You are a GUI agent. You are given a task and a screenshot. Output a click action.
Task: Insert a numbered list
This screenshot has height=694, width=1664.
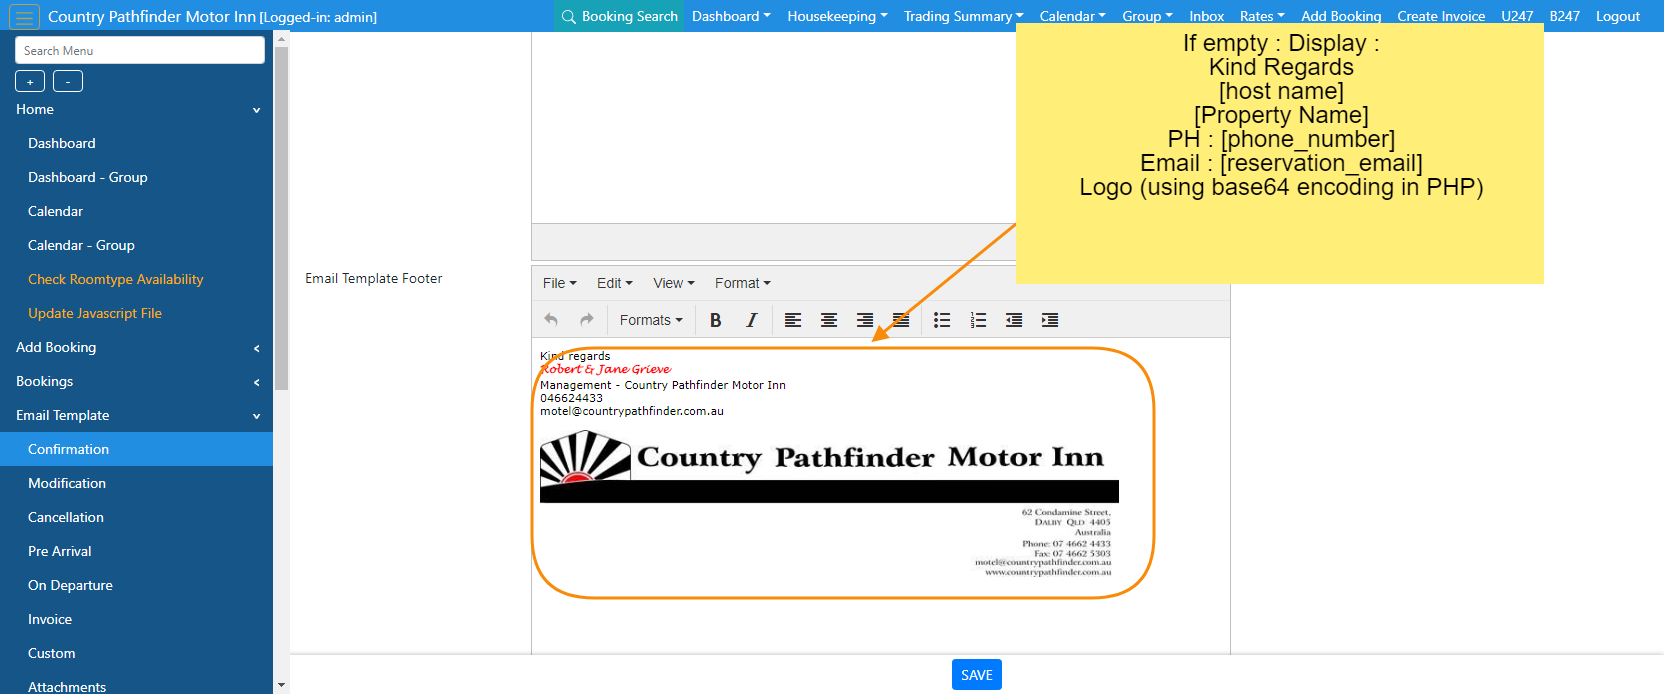(x=978, y=320)
